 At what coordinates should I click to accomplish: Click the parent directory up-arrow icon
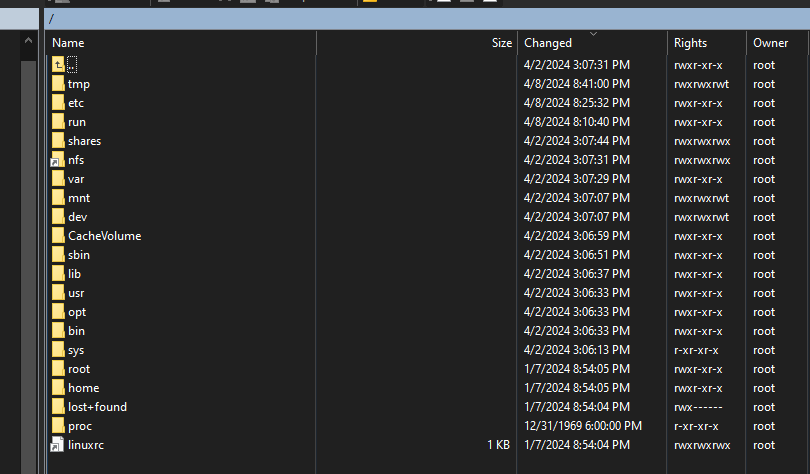coord(58,65)
